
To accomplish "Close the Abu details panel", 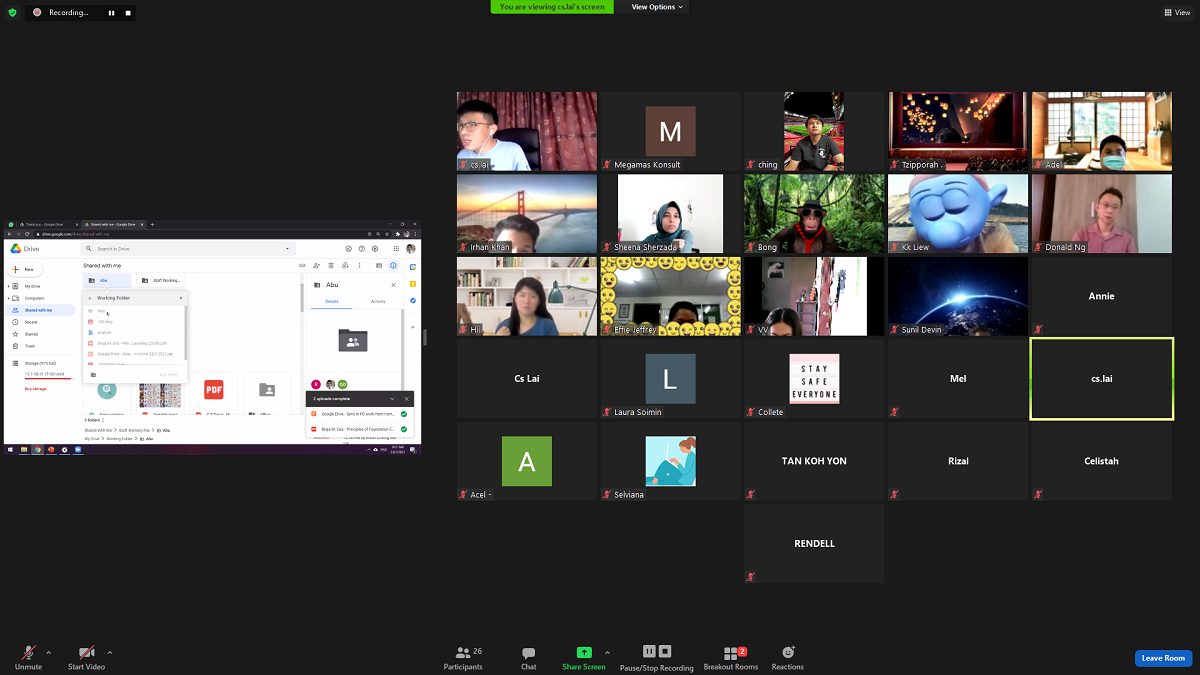I will [x=393, y=285].
